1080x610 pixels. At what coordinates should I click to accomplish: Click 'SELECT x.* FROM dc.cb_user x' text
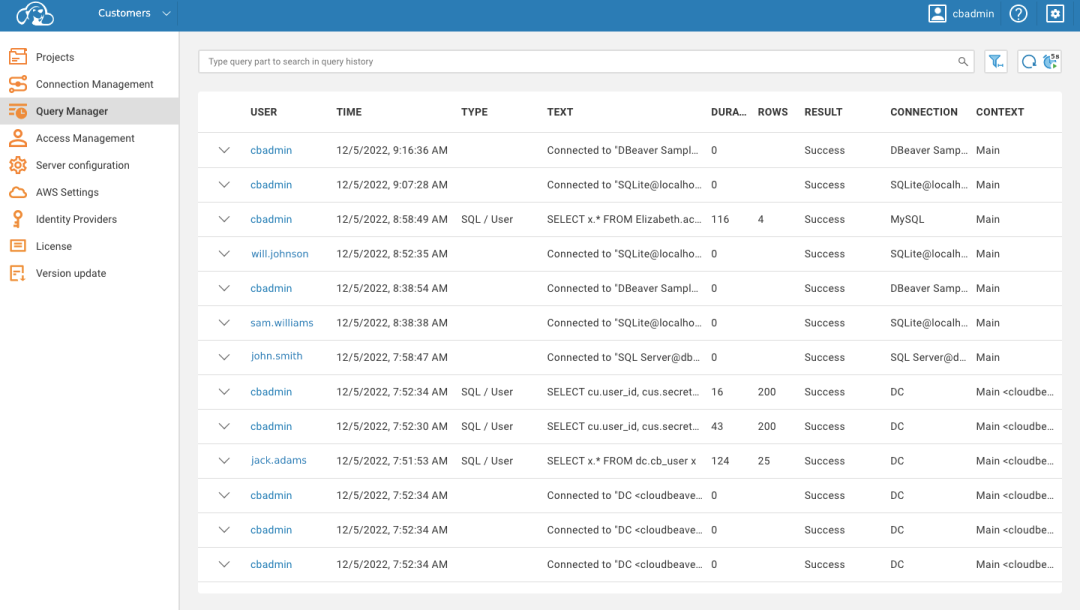(x=621, y=461)
